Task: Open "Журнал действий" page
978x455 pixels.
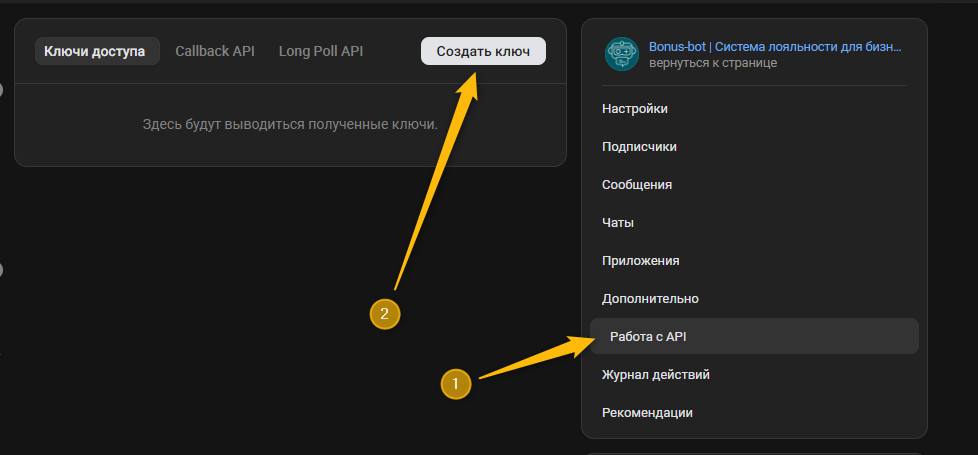Action: (x=656, y=375)
